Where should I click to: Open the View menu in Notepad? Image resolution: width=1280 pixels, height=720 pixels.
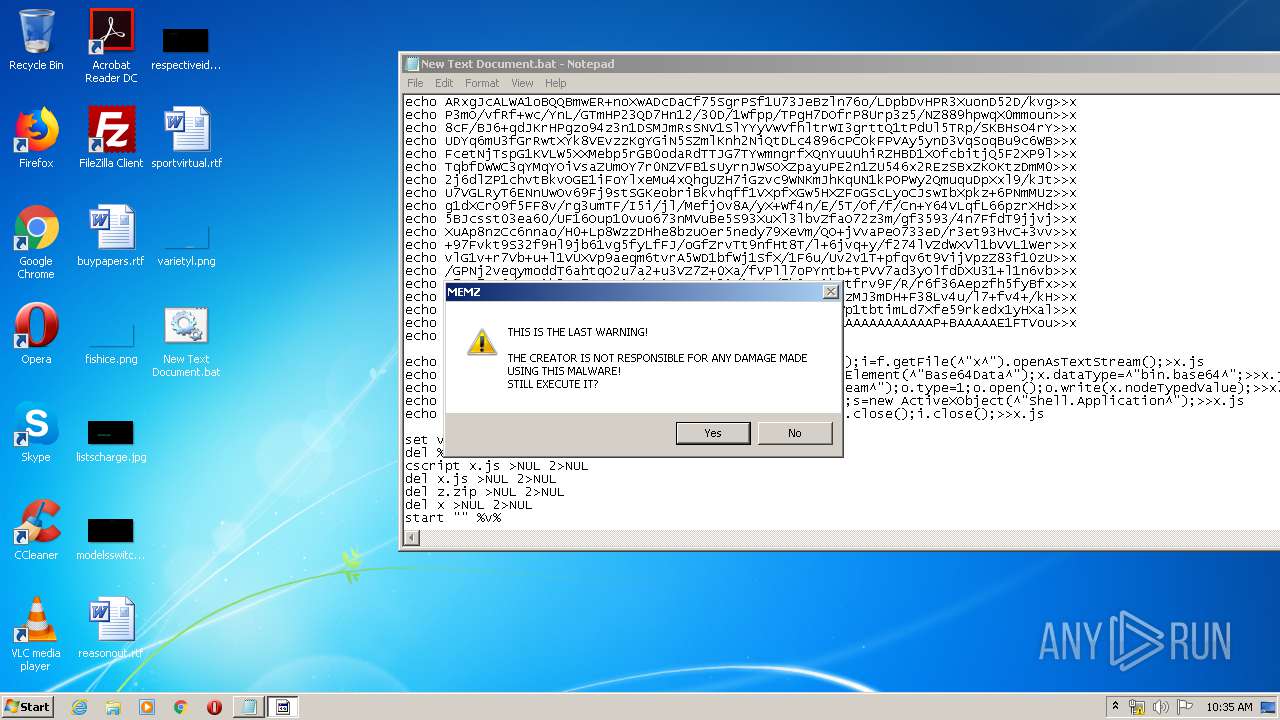(x=523, y=83)
